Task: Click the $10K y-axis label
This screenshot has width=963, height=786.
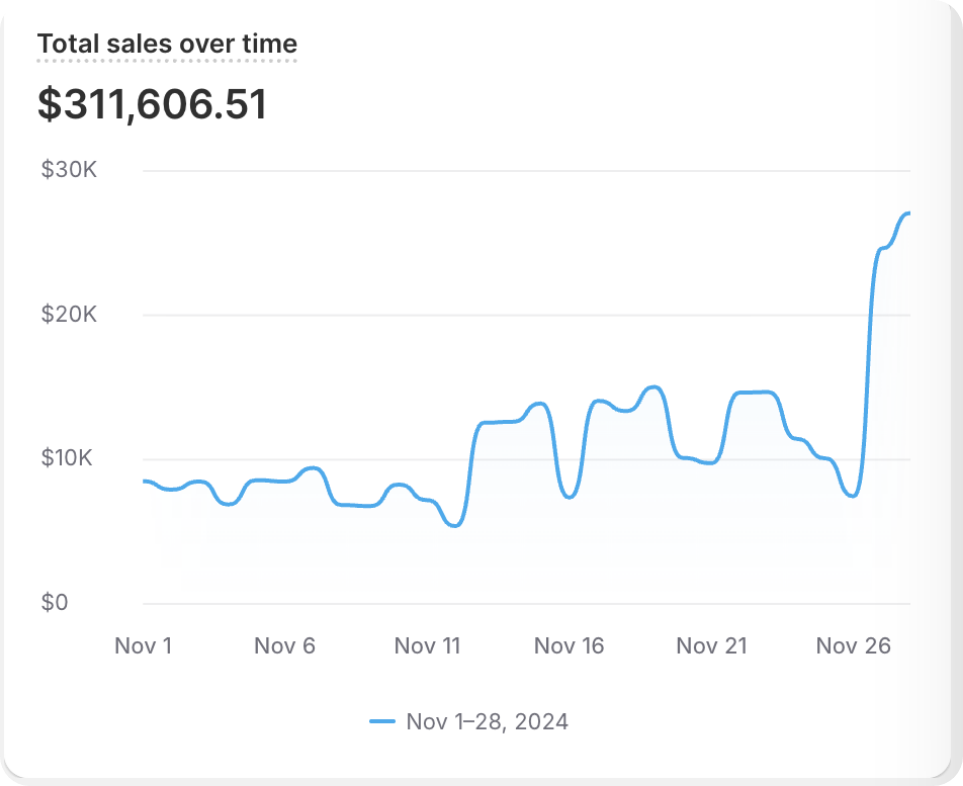Action: tap(68, 459)
